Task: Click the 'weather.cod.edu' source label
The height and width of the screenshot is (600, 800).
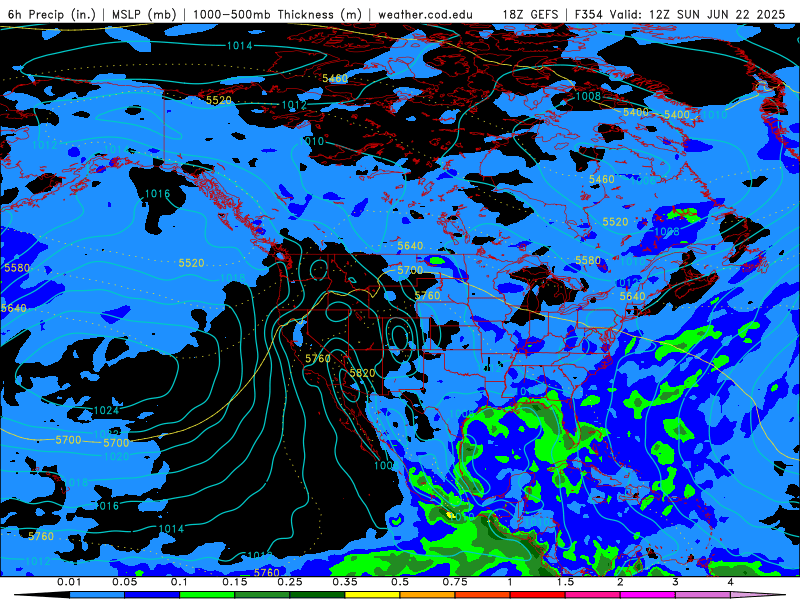Action: [425, 14]
